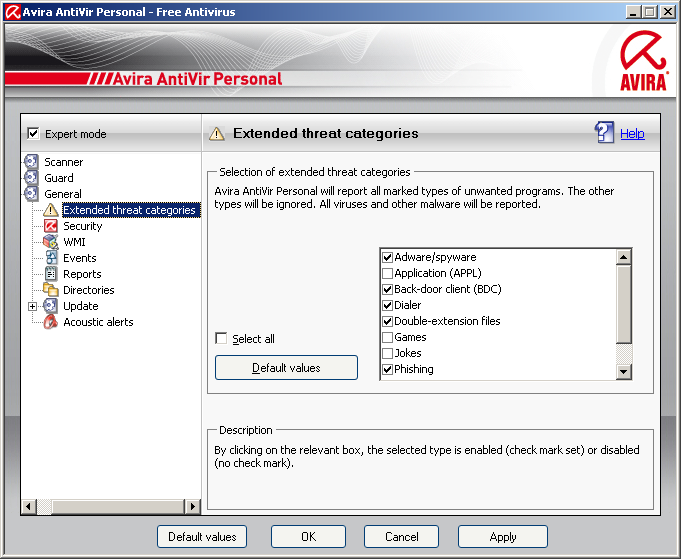Click the WMI icon in the tree
This screenshot has width=681, height=559.
pos(50,242)
